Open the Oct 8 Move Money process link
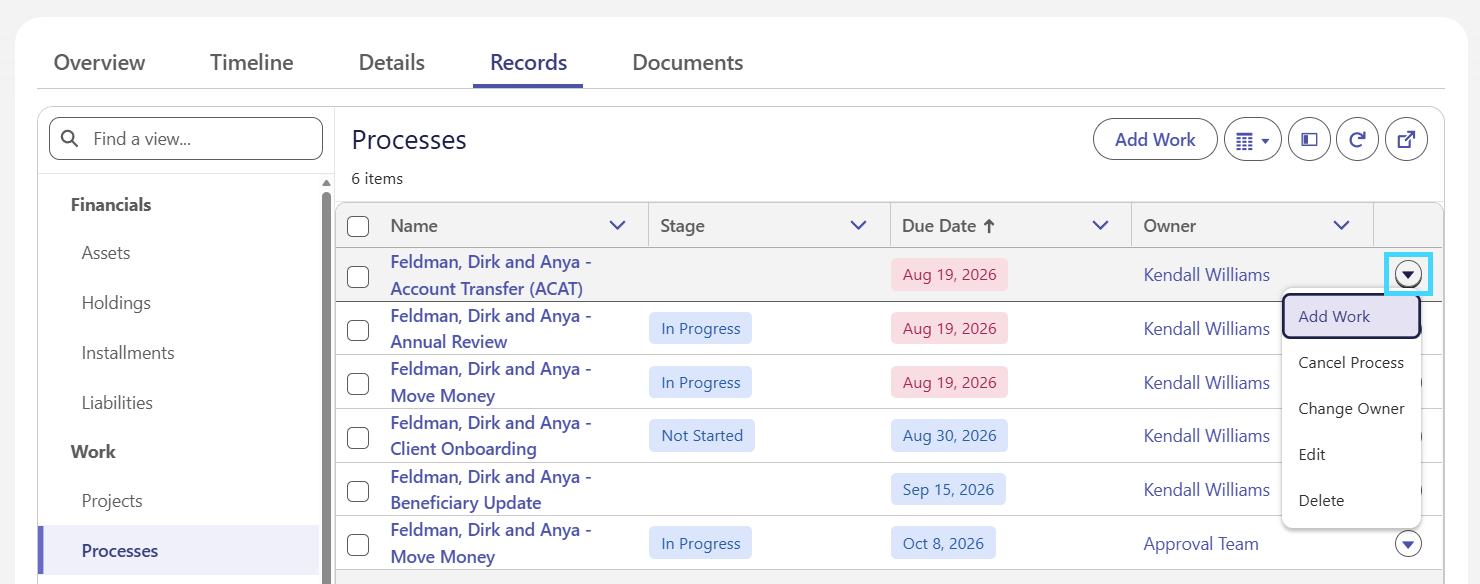Screen dimensions: 1480x584 [x=491, y=543]
